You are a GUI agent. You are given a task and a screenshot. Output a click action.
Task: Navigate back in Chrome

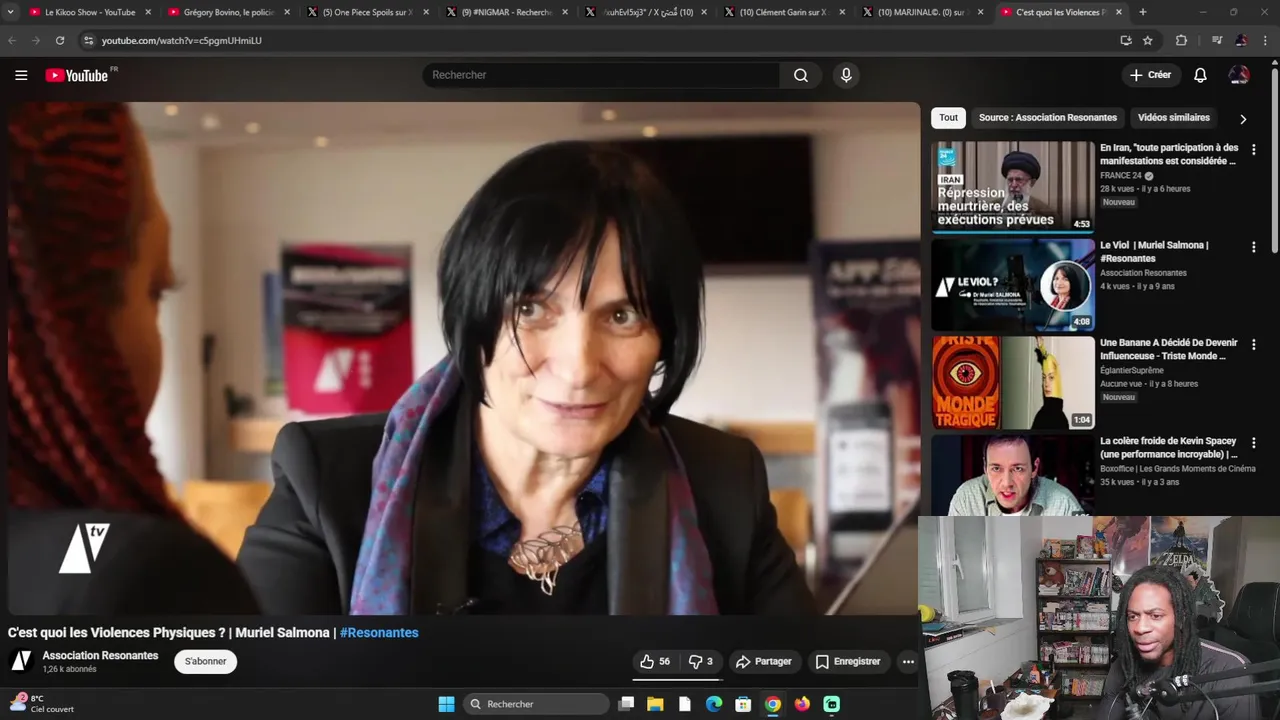tap(12, 40)
